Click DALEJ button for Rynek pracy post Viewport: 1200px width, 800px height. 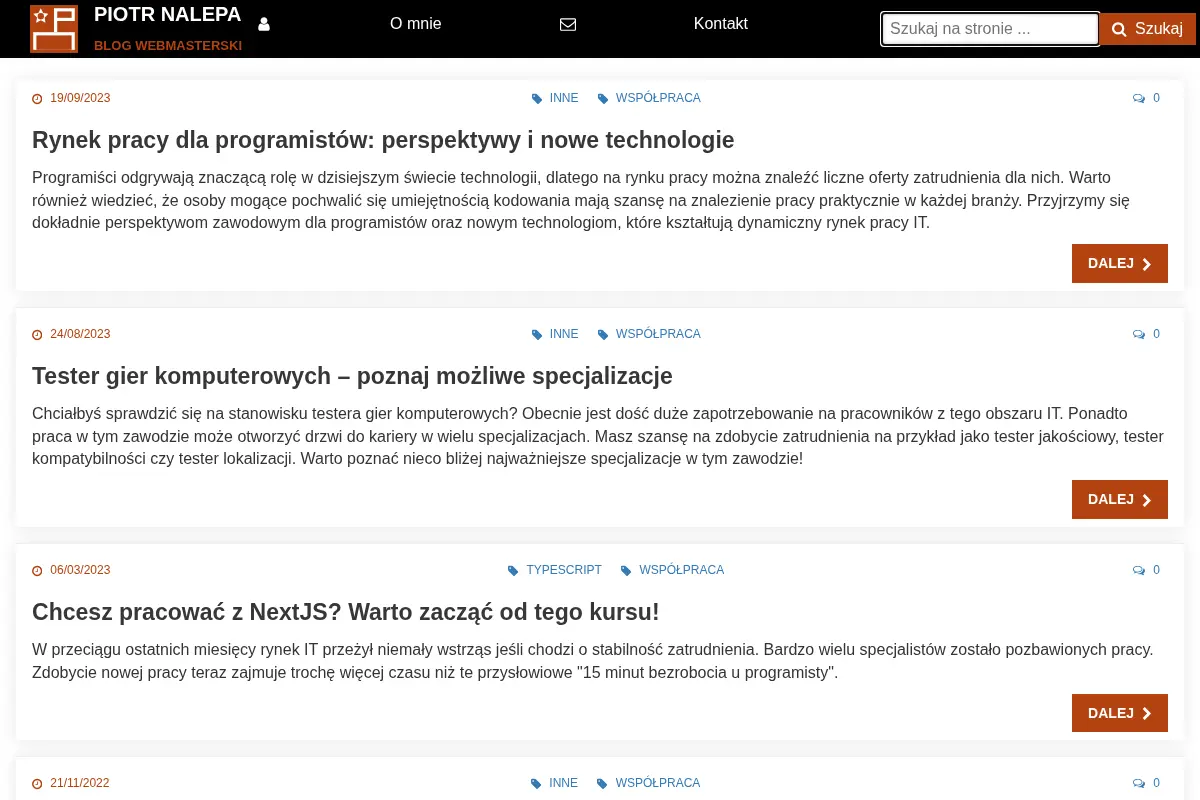(x=1120, y=263)
